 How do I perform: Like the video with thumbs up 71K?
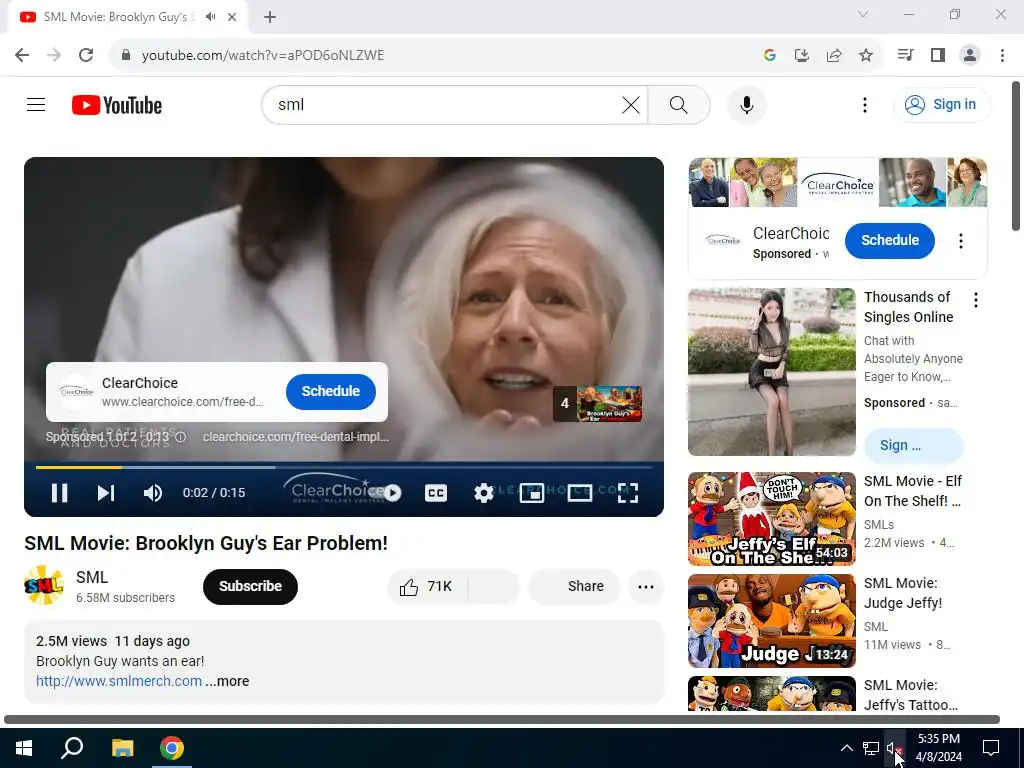click(x=427, y=586)
